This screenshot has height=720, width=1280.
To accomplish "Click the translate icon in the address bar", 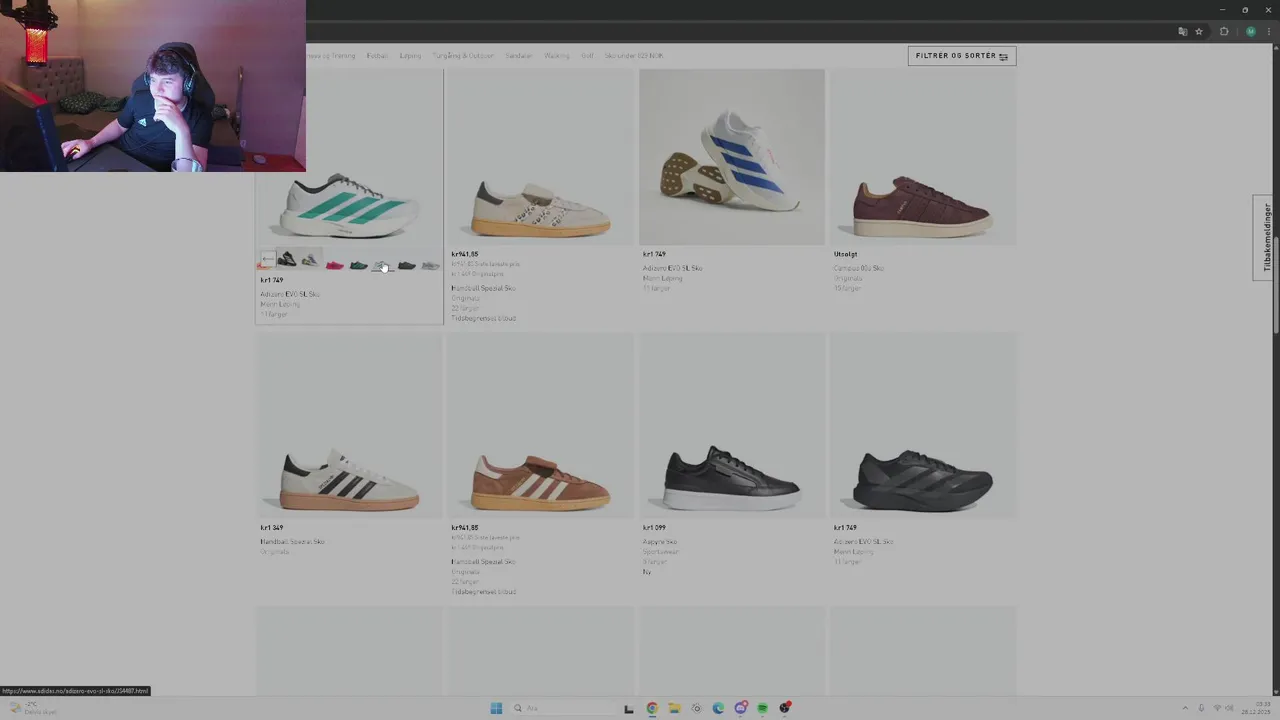I will pyautogui.click(x=1183, y=31).
